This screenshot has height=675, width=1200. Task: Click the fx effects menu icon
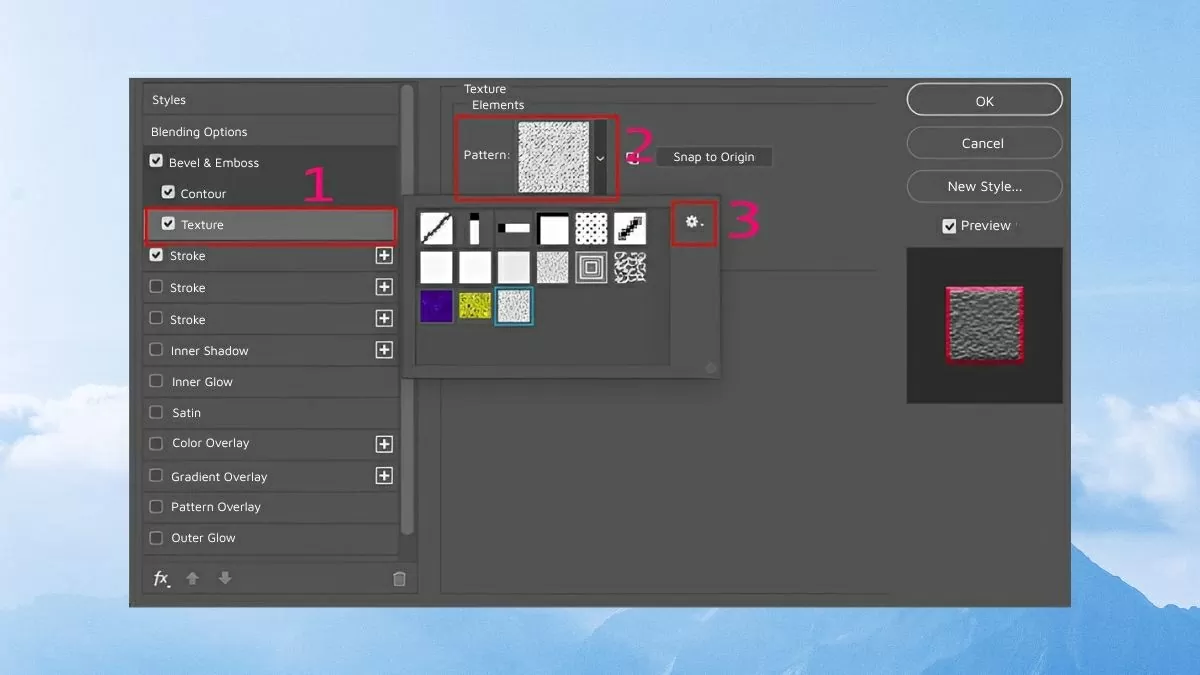coord(161,579)
